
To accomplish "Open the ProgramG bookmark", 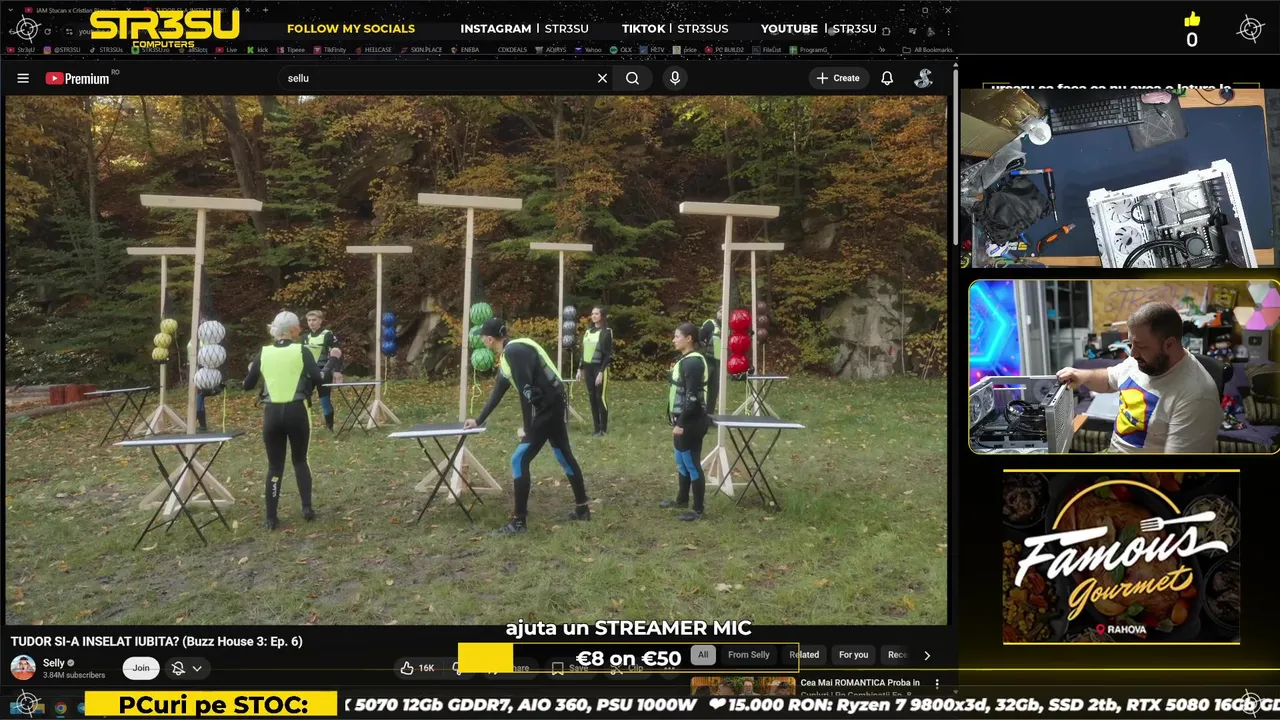I will tap(808, 50).
